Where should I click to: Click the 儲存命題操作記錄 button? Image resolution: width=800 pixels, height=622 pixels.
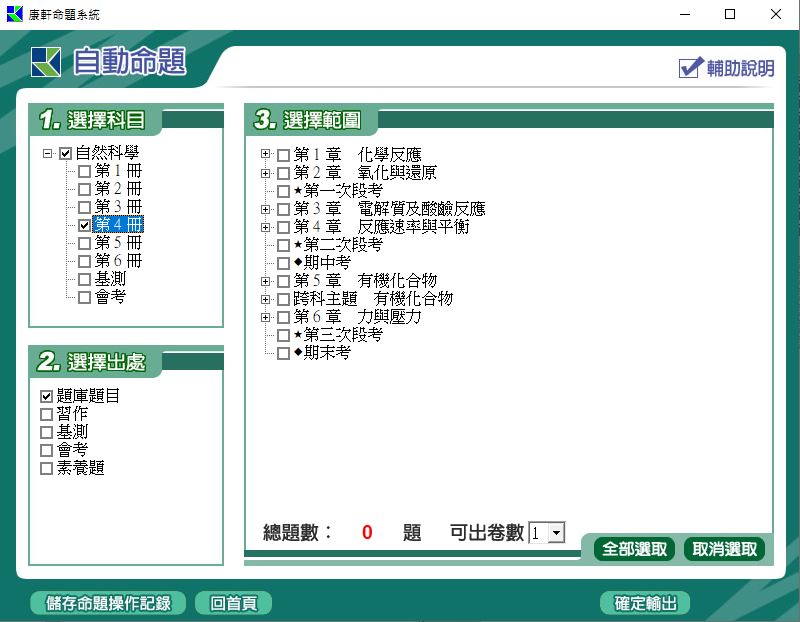coord(102,603)
